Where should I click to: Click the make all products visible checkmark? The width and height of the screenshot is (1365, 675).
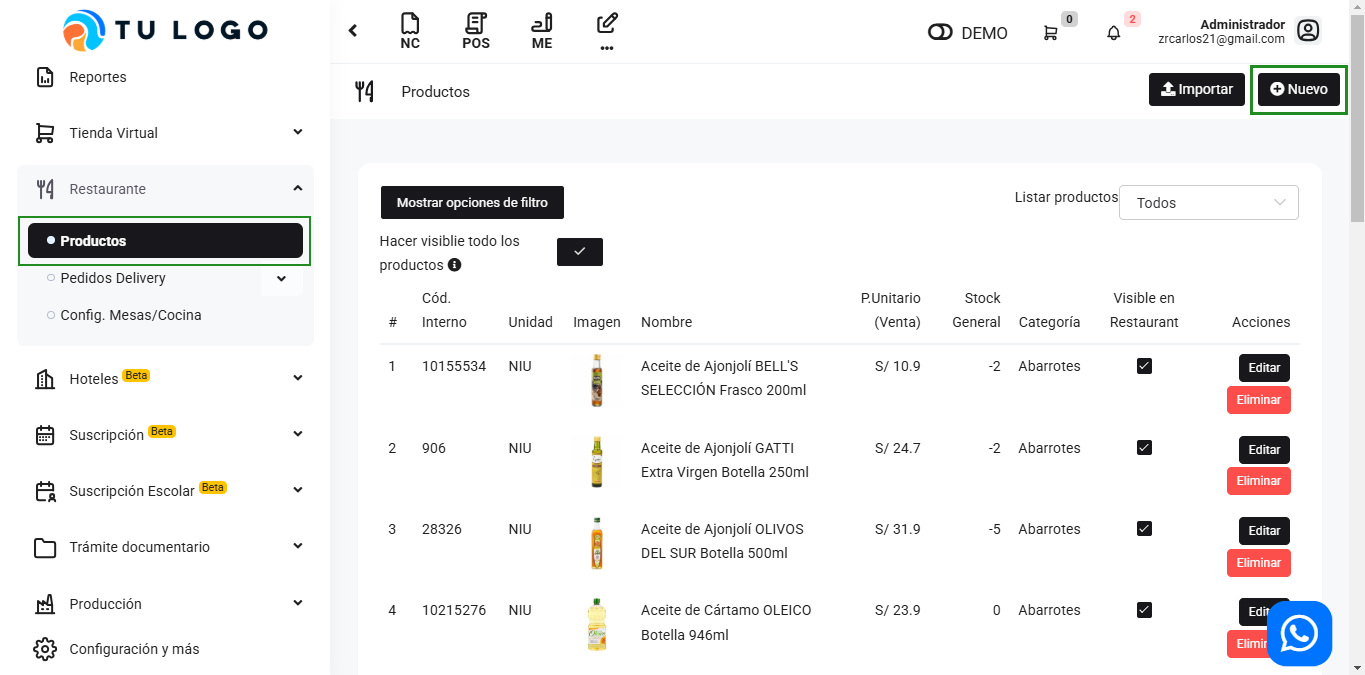pos(580,252)
